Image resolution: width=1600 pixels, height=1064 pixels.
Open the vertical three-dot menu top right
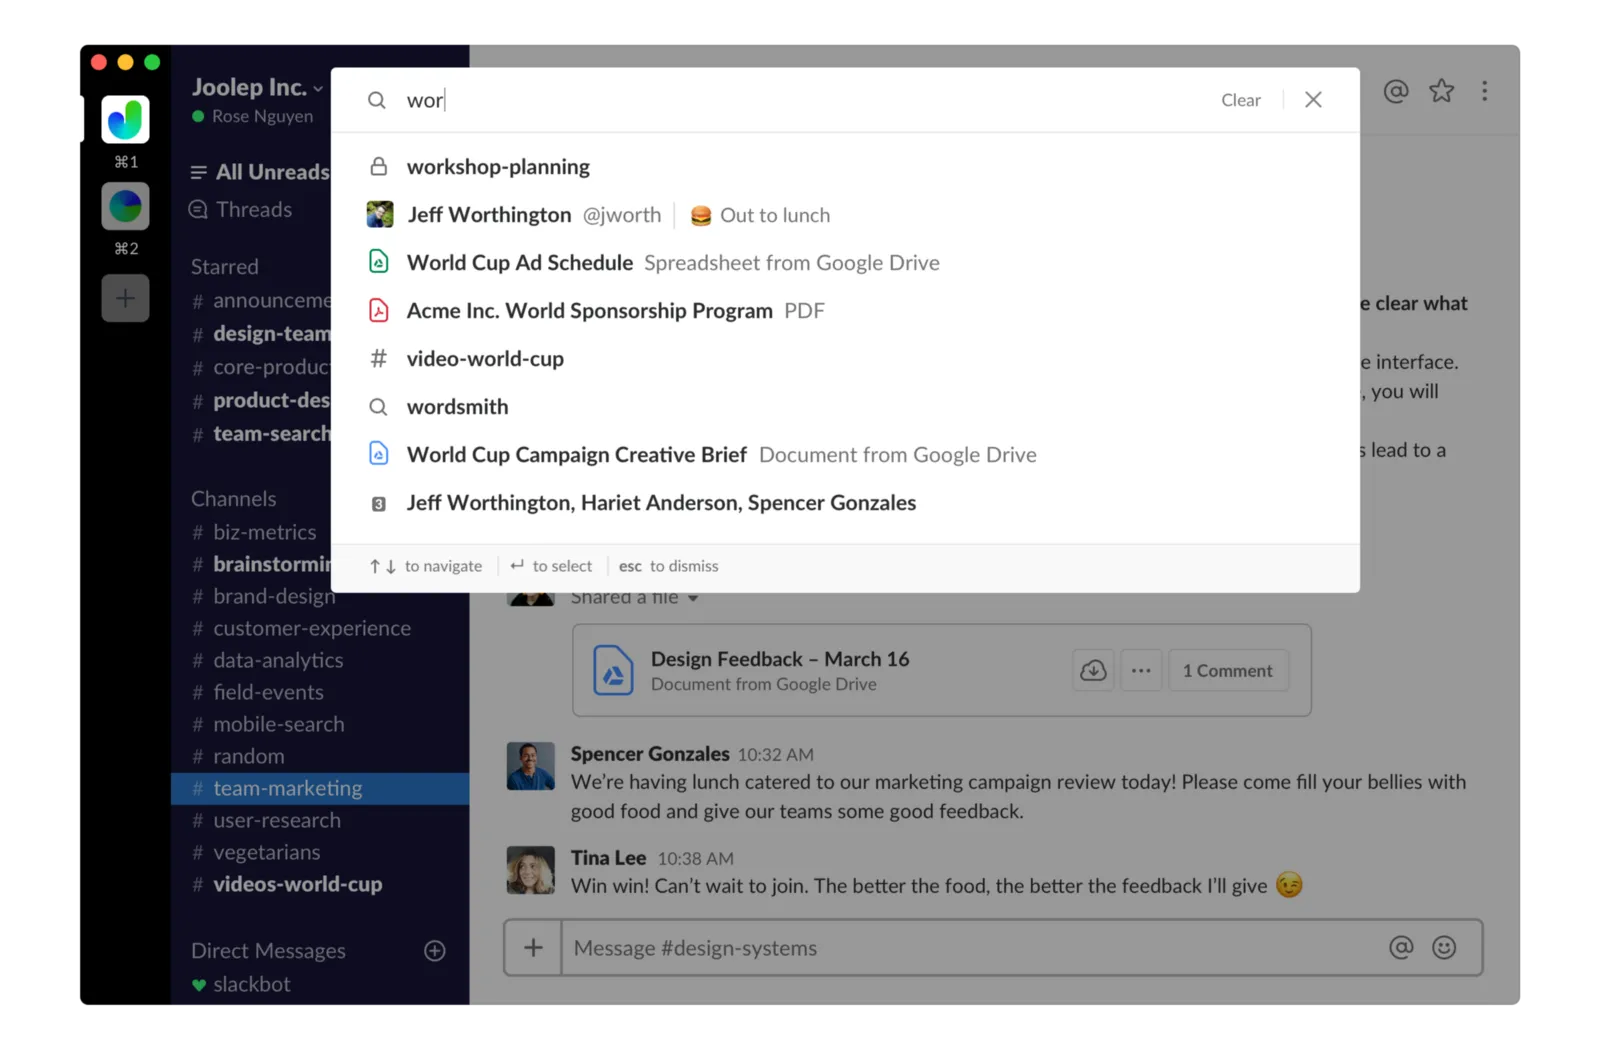[x=1486, y=91]
